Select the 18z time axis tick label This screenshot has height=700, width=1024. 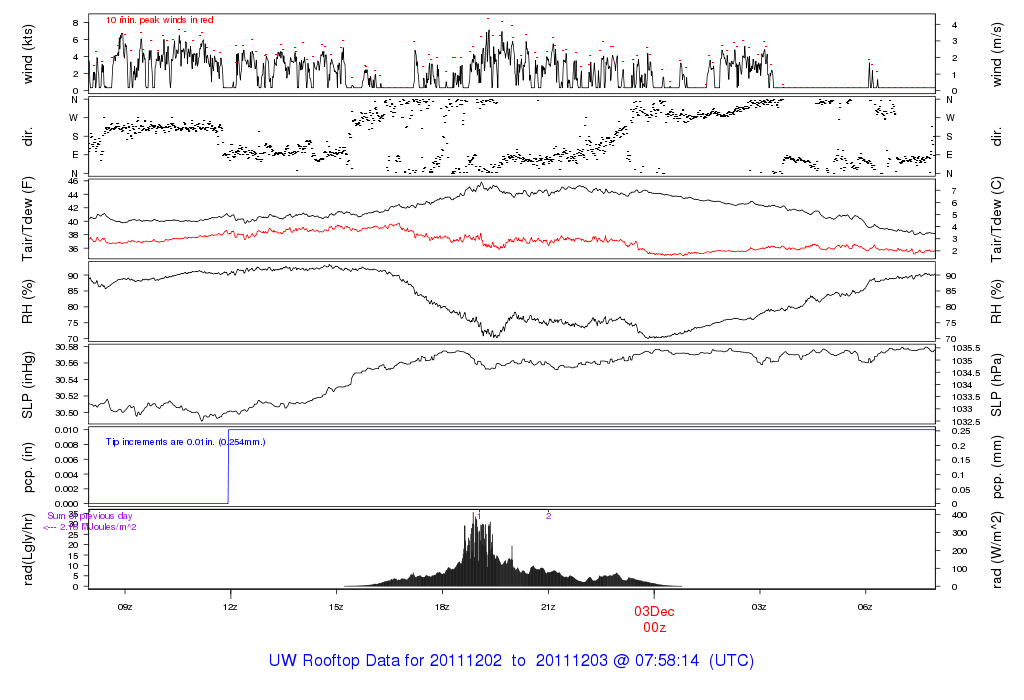(x=442, y=607)
